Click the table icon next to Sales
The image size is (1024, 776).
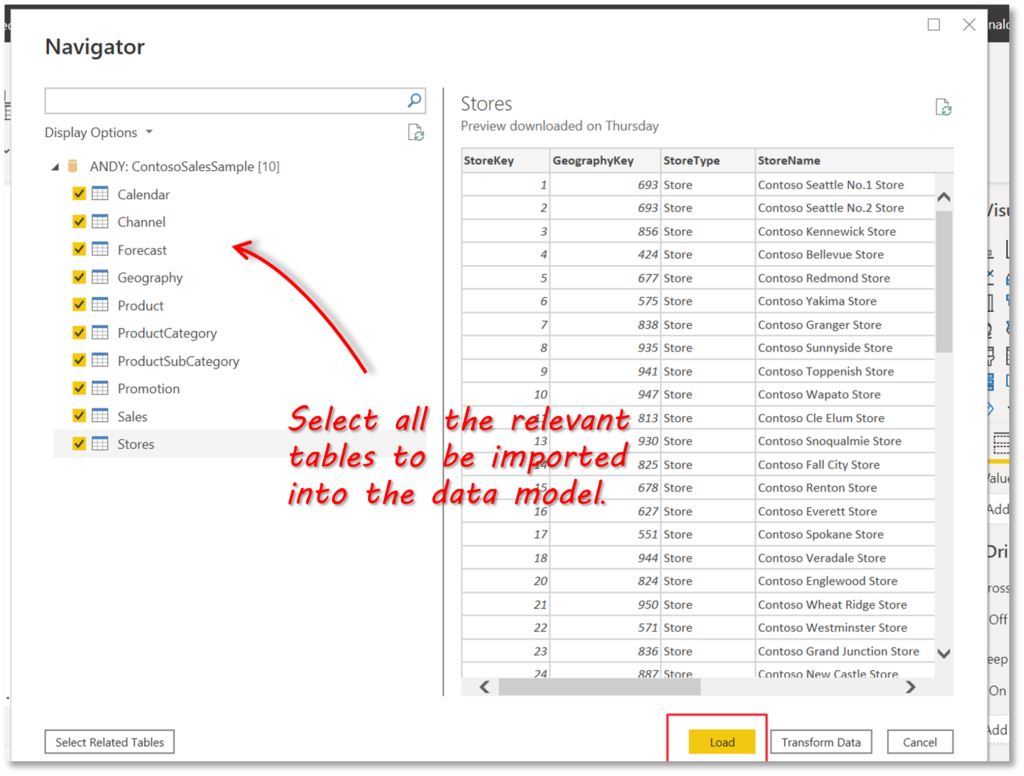pyautogui.click(x=101, y=416)
